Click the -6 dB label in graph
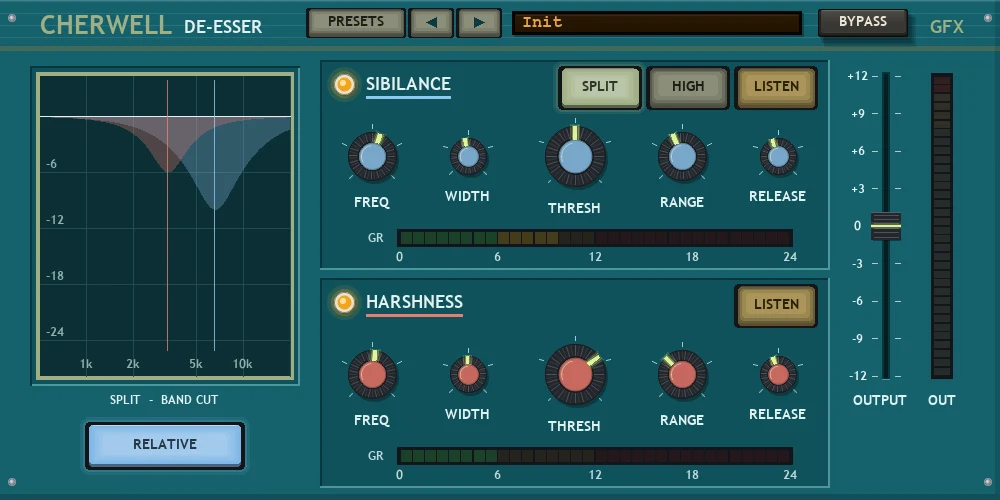Screen dimensions: 1000x500 (x=52, y=164)
